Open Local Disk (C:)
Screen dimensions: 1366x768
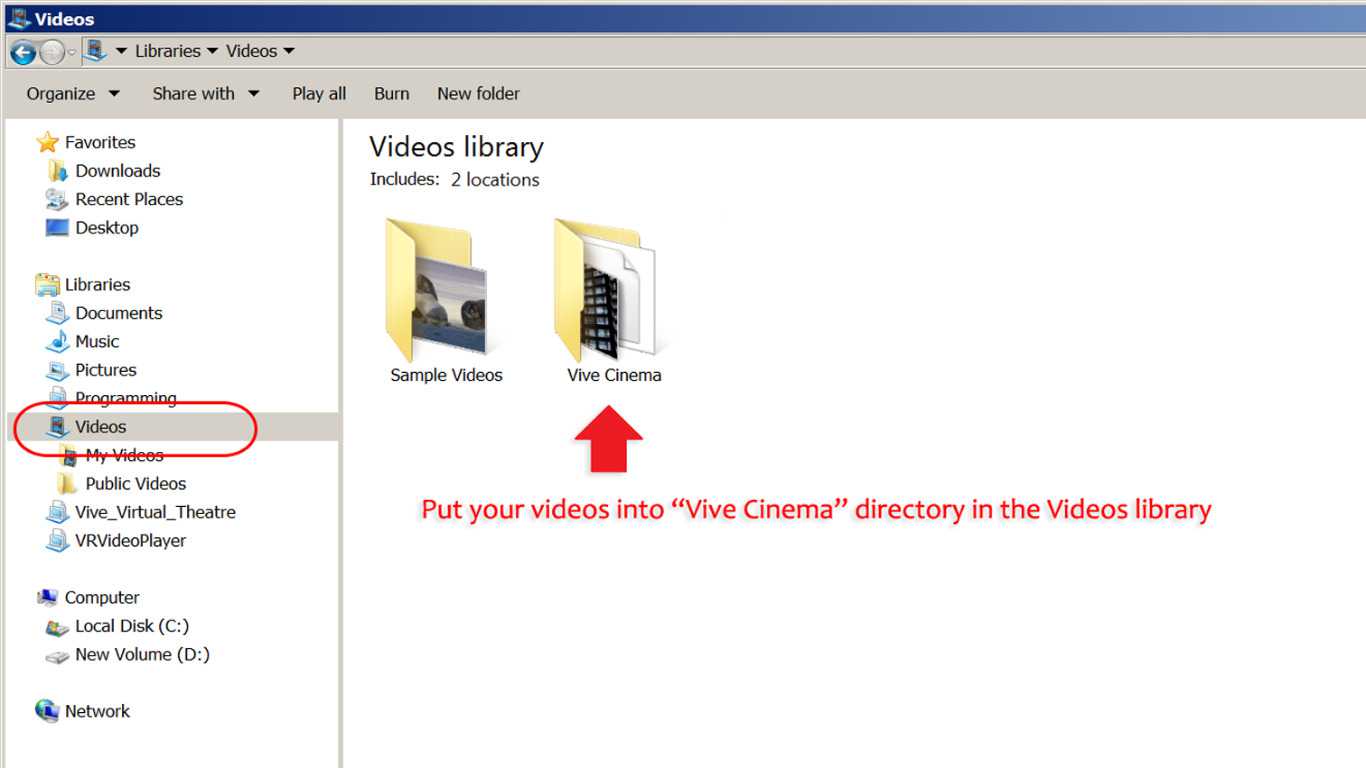coord(132,626)
